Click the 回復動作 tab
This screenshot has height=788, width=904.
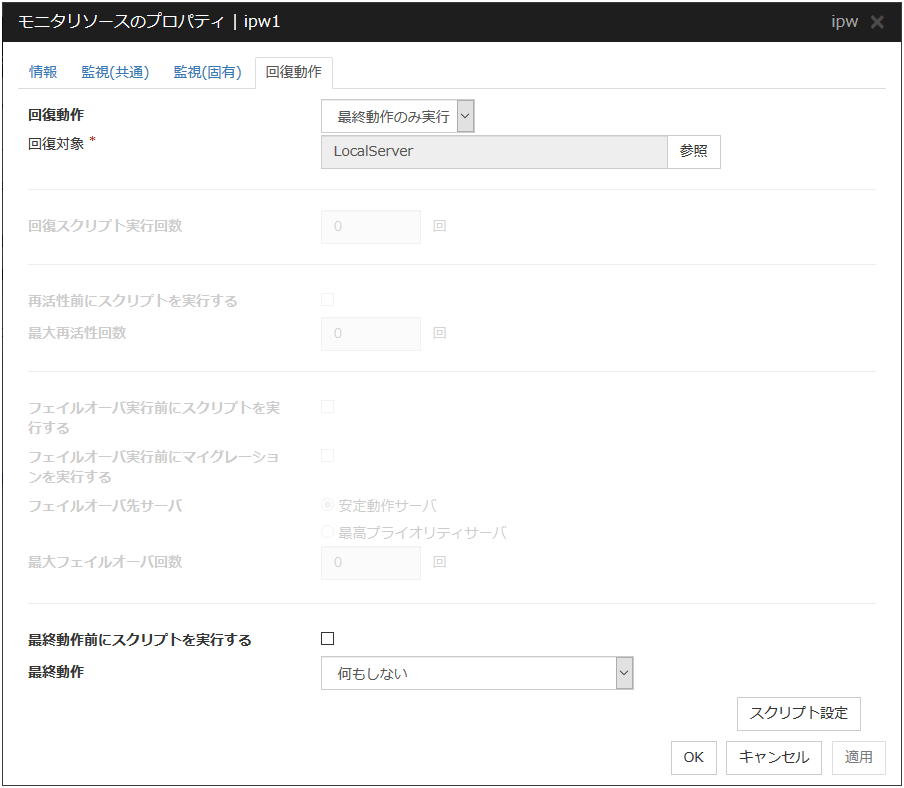[x=294, y=72]
